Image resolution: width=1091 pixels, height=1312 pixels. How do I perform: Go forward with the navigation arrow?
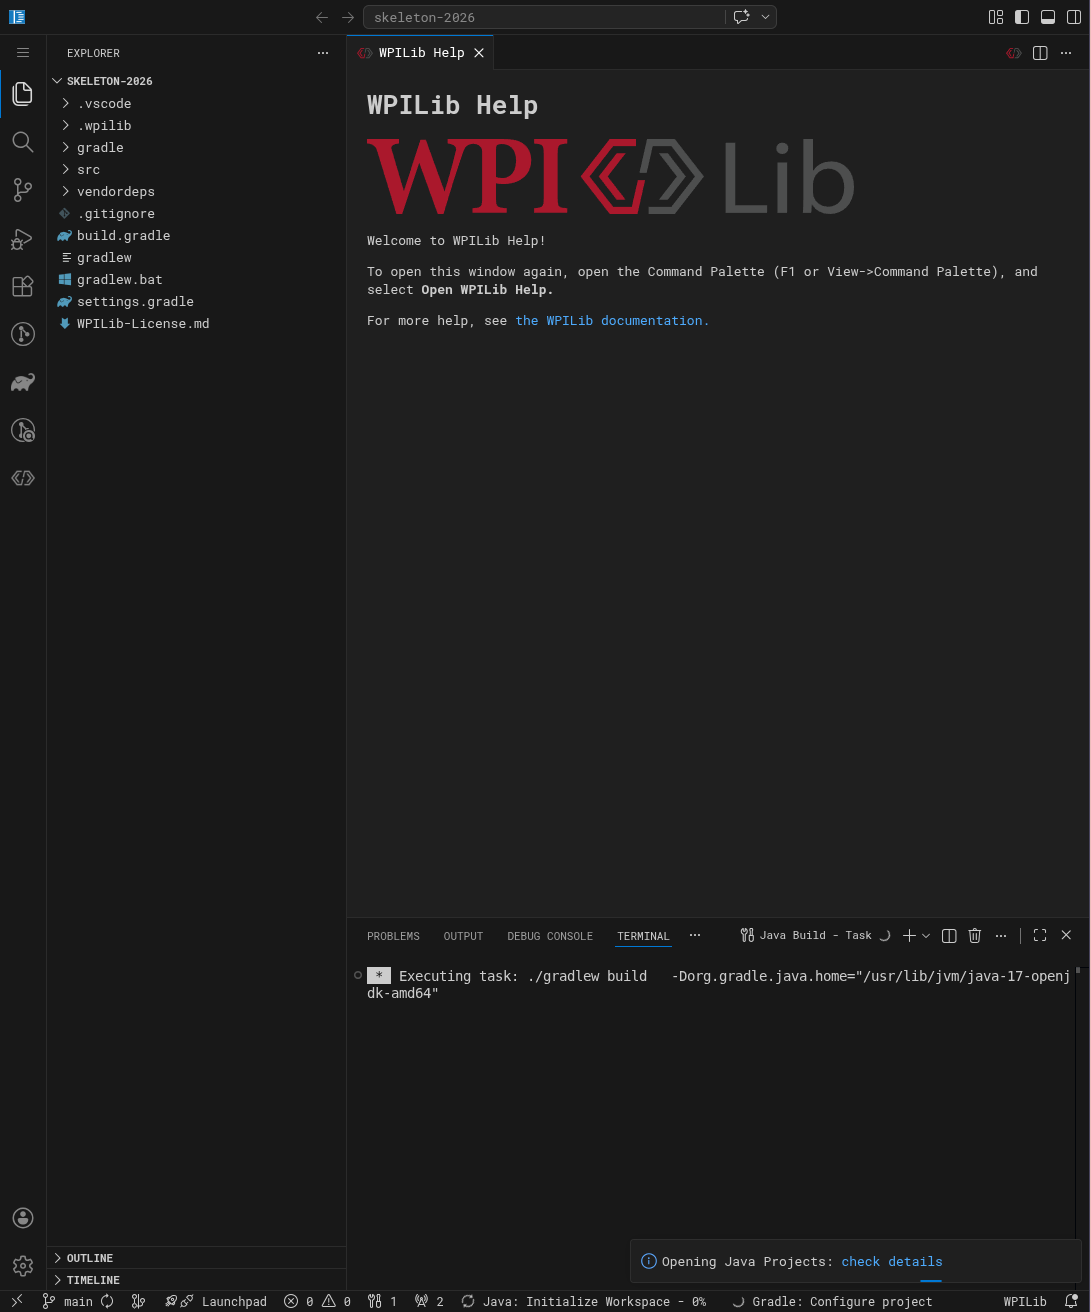coord(348,17)
